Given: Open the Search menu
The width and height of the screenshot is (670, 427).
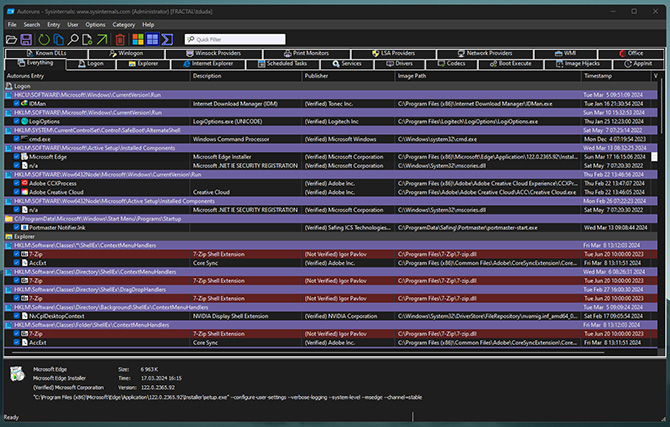Looking at the screenshot, I should click(x=32, y=25).
